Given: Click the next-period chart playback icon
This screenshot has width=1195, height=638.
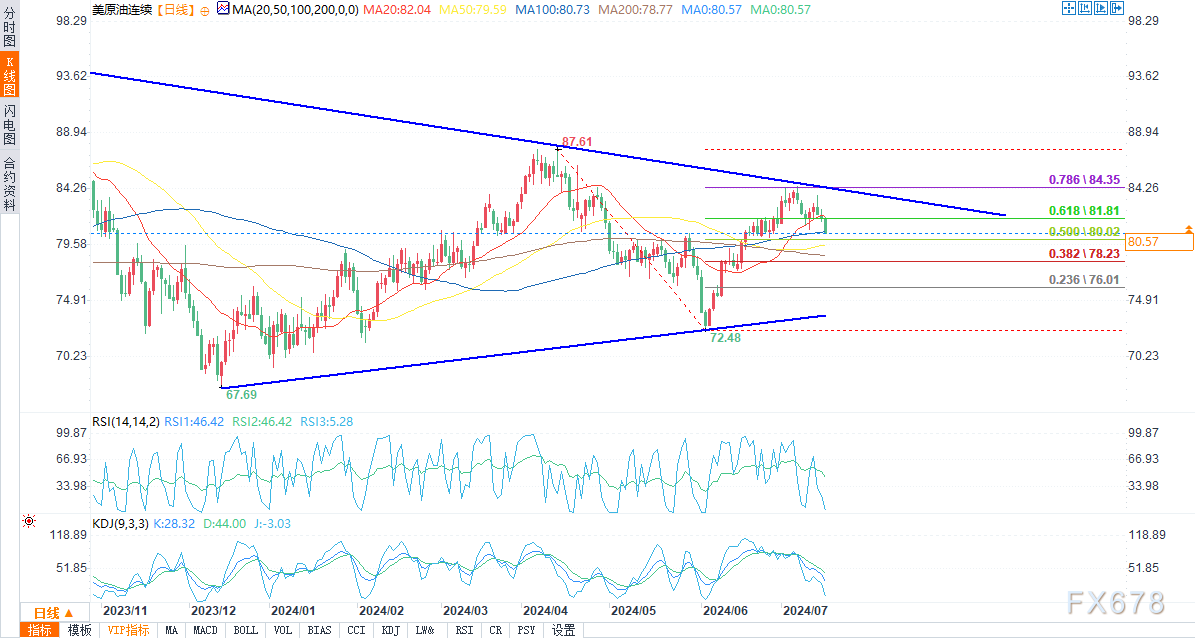Looking at the screenshot, I should point(1100,8).
